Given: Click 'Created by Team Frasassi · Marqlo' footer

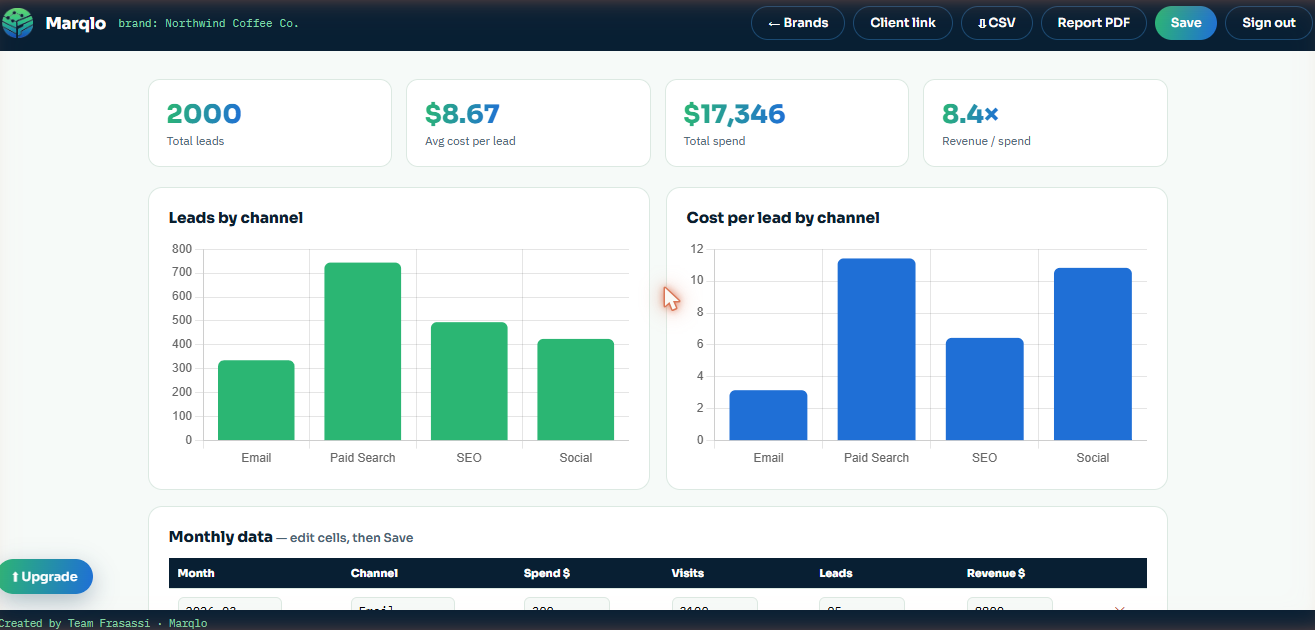Looking at the screenshot, I should (104, 623).
